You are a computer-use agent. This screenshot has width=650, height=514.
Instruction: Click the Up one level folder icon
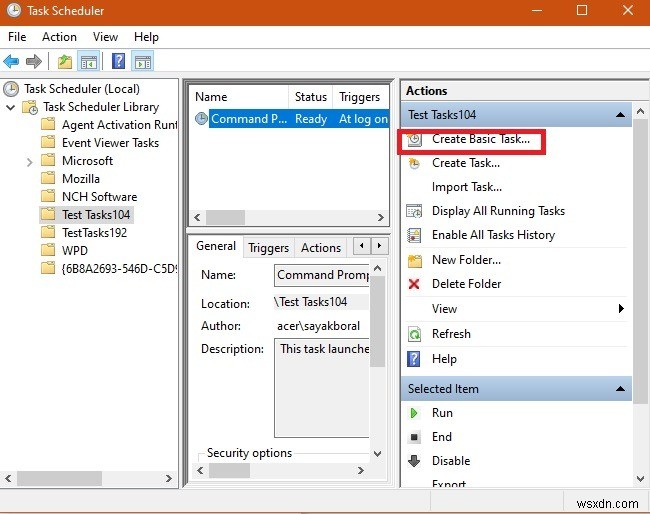[x=65, y=62]
